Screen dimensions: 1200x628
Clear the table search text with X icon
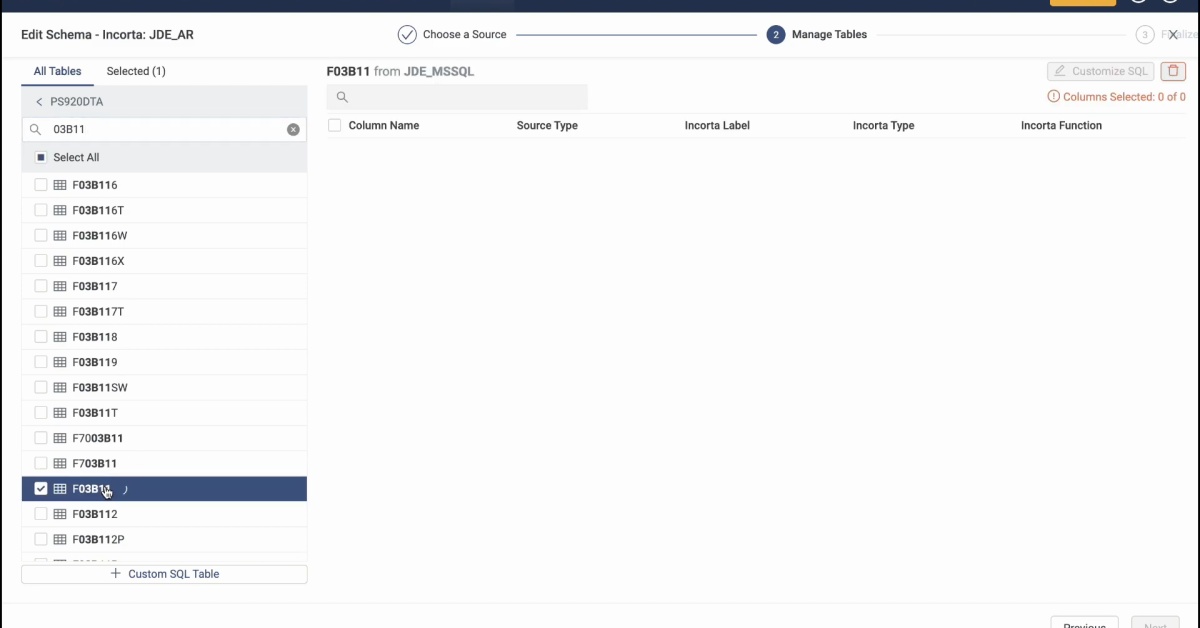(x=293, y=129)
